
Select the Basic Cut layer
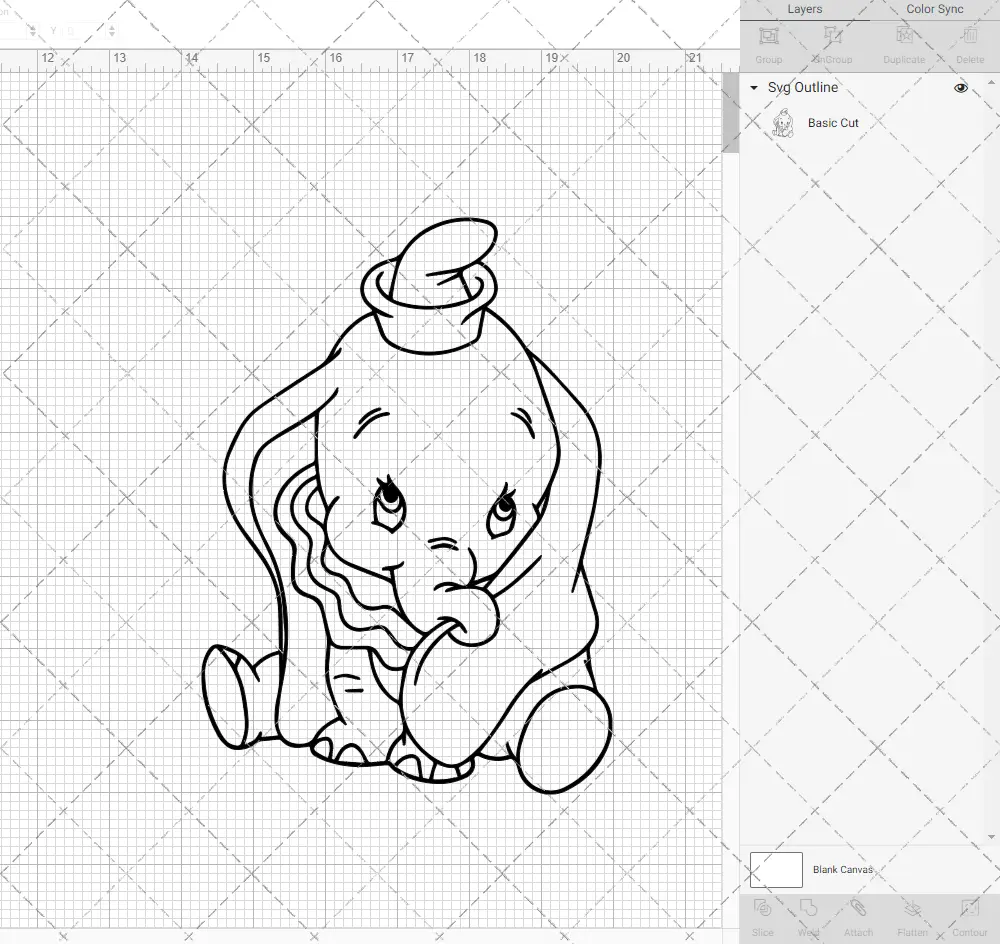(x=831, y=123)
